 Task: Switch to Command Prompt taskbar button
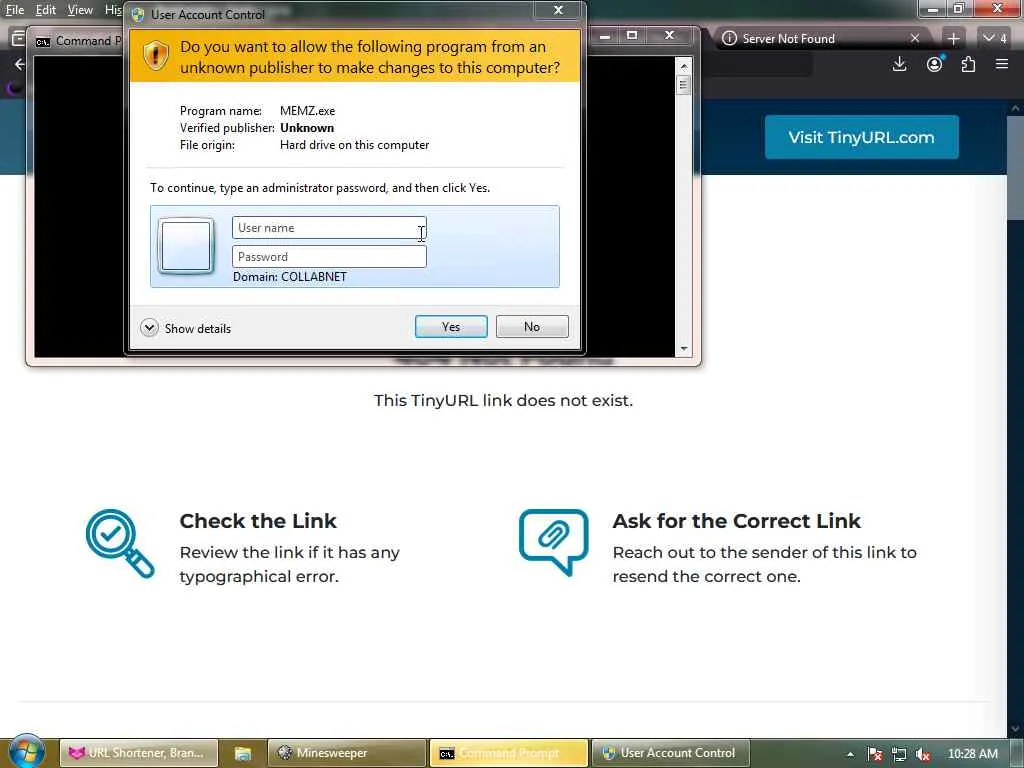[509, 753]
